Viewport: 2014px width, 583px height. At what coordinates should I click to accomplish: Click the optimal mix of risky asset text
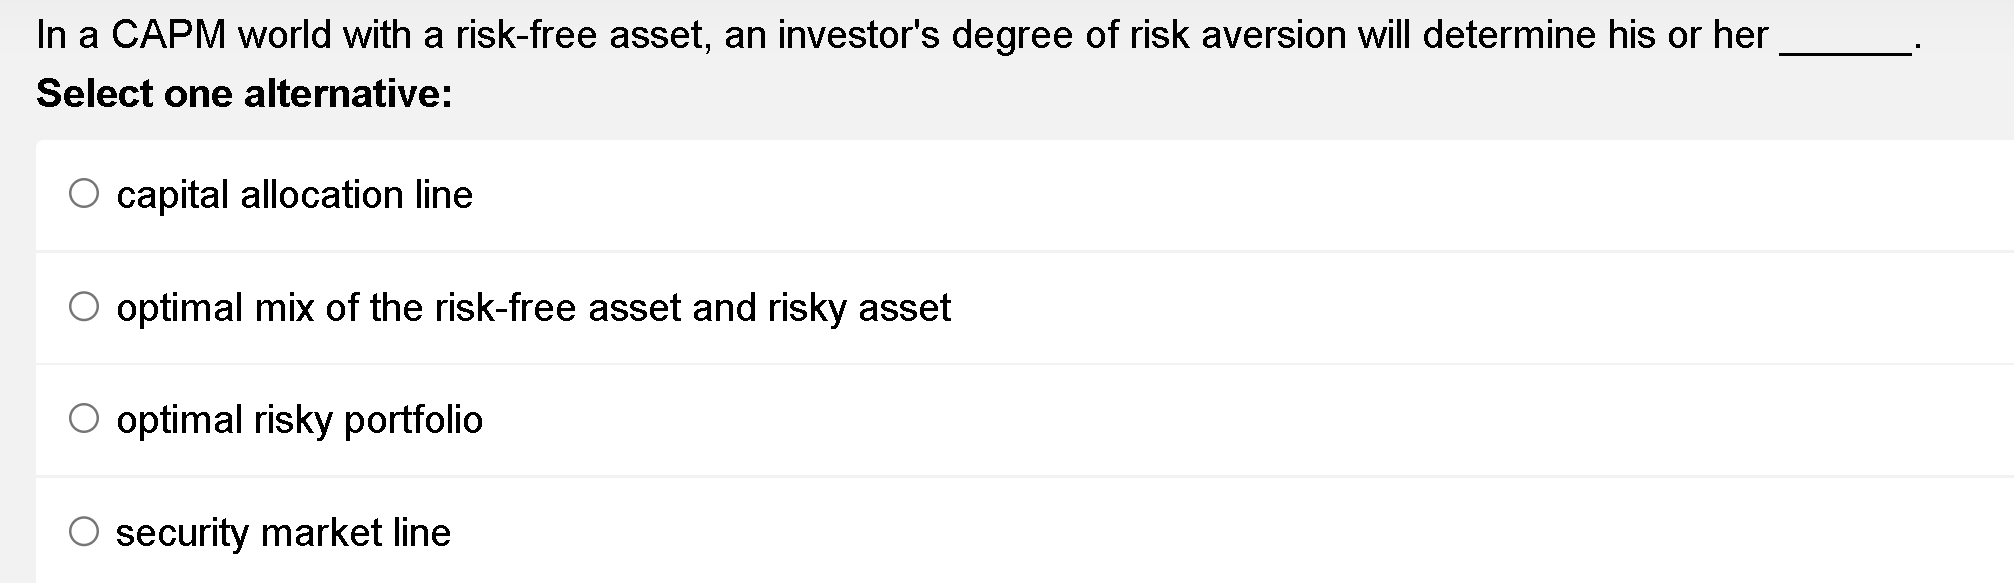point(534,307)
